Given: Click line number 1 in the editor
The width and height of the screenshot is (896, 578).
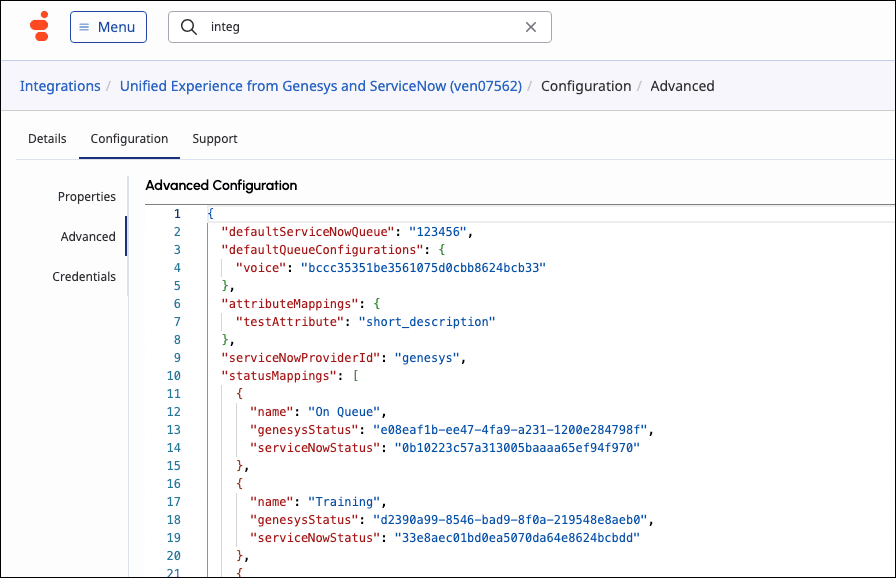Looking at the screenshot, I should (x=177, y=214).
